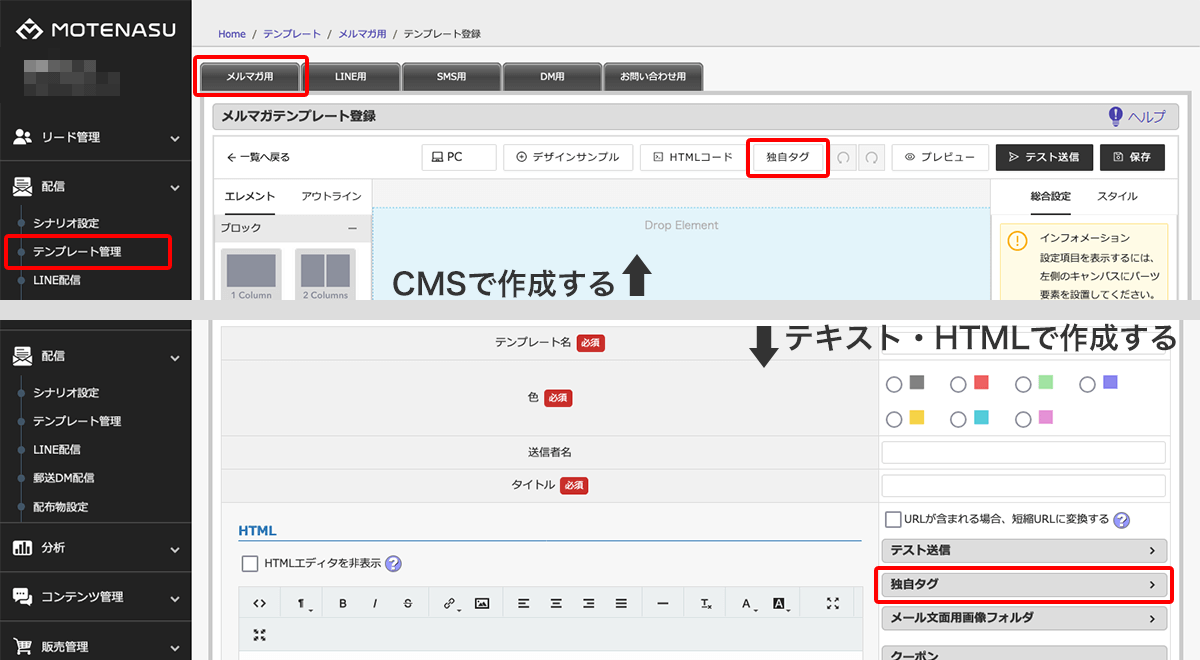Click the 保存 button
The image size is (1200, 660).
pos(1132,157)
